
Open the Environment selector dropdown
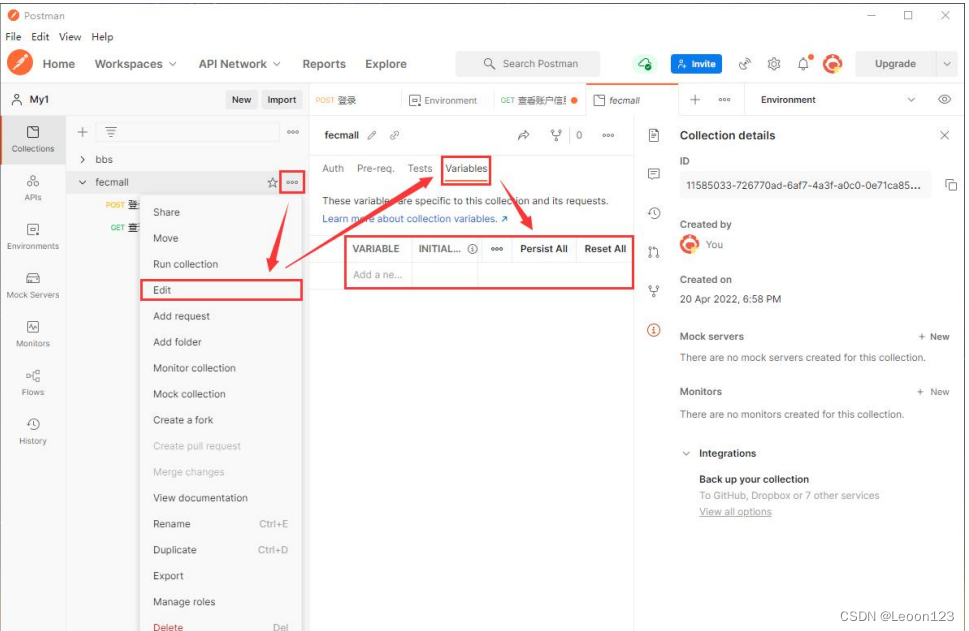(x=838, y=100)
